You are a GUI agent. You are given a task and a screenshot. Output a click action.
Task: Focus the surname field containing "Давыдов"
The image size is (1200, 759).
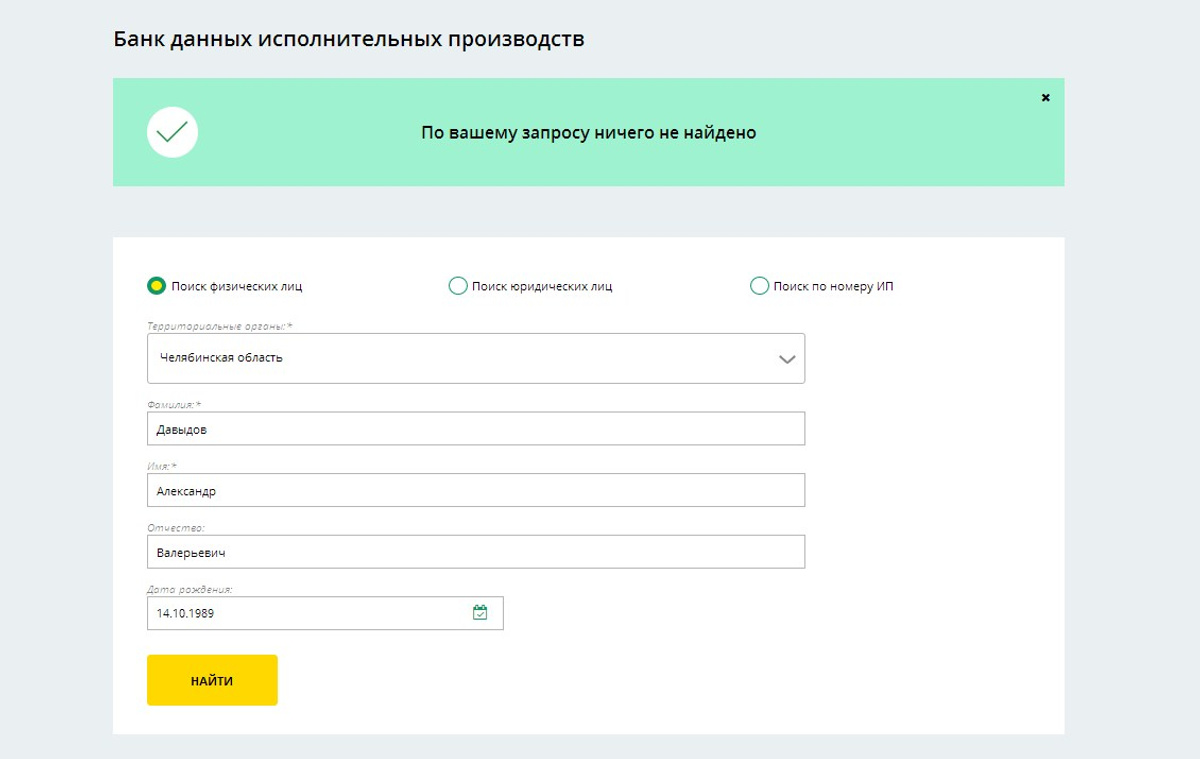(476, 429)
